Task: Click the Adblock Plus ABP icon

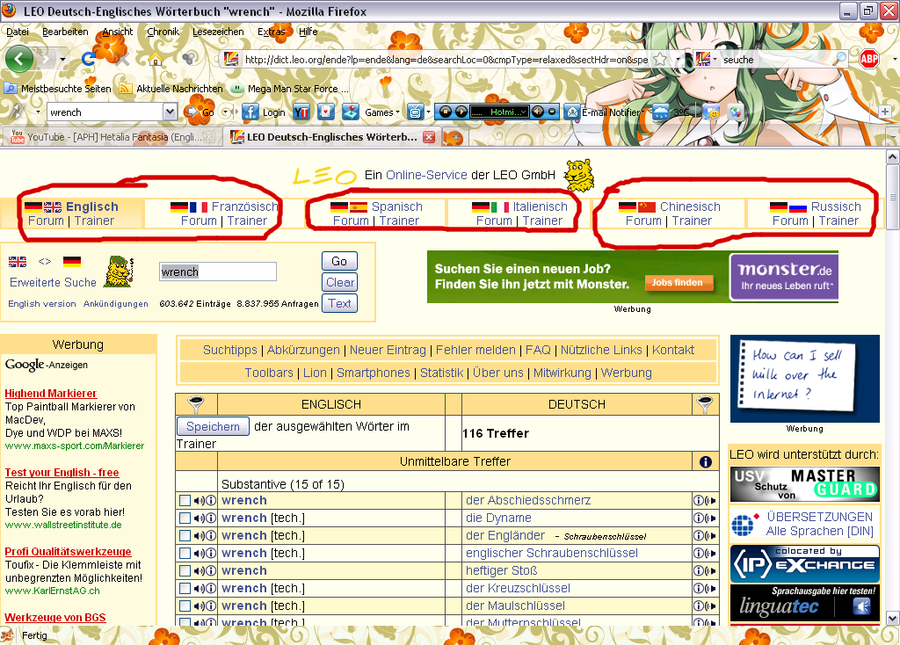Action: pos(869,59)
